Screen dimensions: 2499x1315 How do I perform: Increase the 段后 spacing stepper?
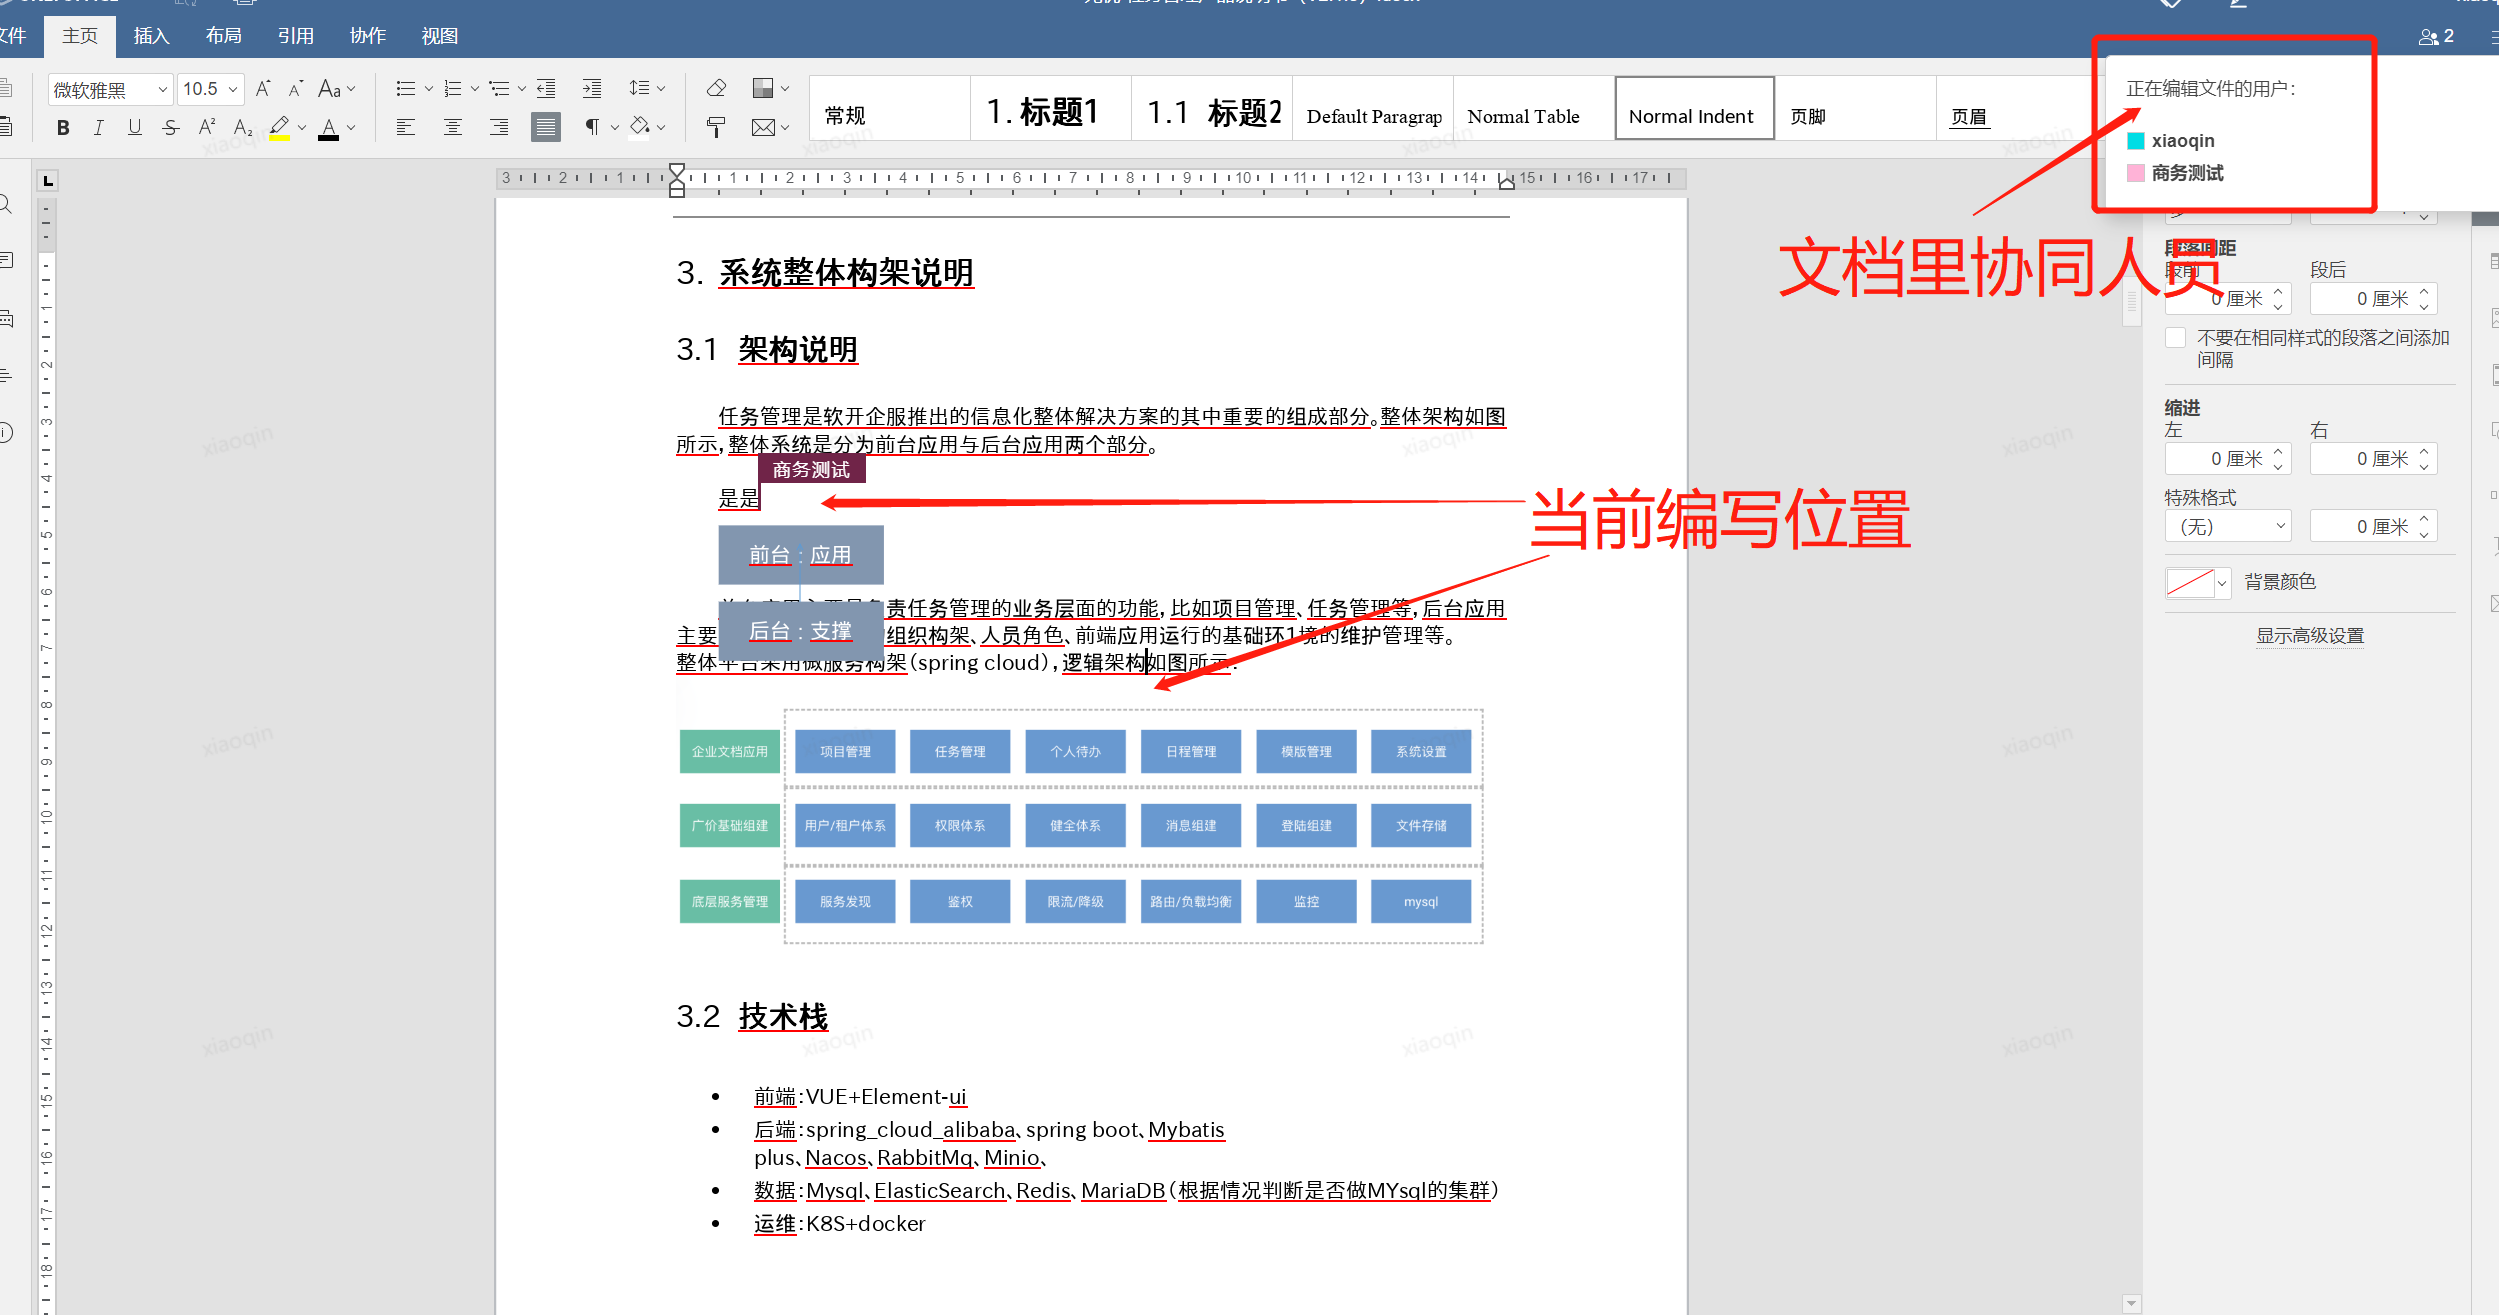tap(2424, 292)
